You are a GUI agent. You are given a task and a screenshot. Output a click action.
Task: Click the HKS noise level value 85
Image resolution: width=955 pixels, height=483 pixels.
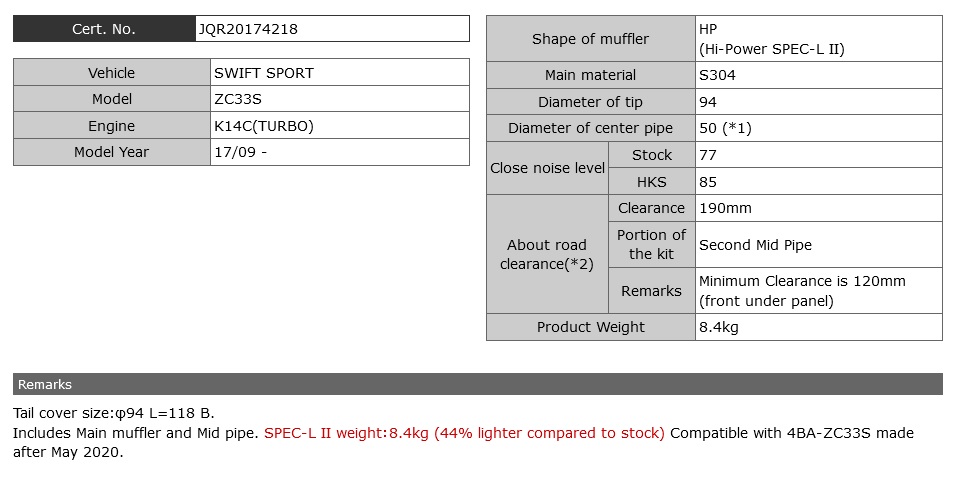819,182
